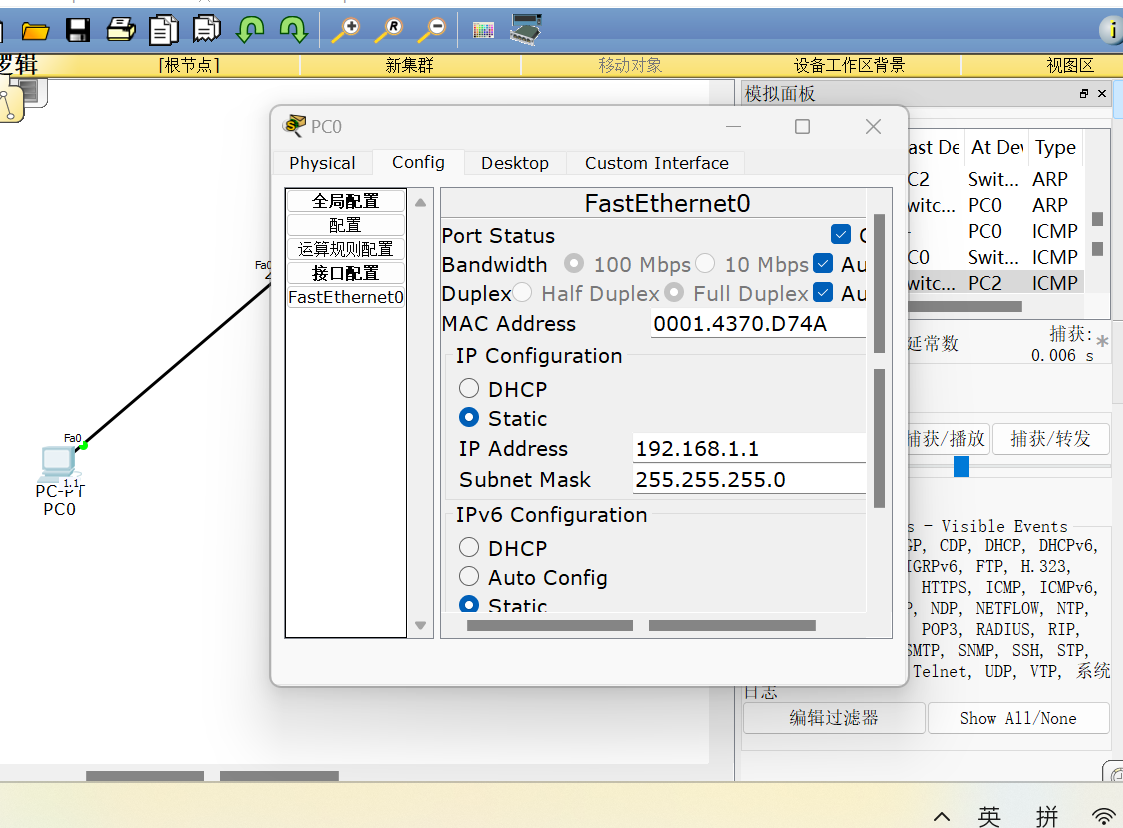Choose Half Duplex radio button
The image size is (1123, 828).
(521, 292)
